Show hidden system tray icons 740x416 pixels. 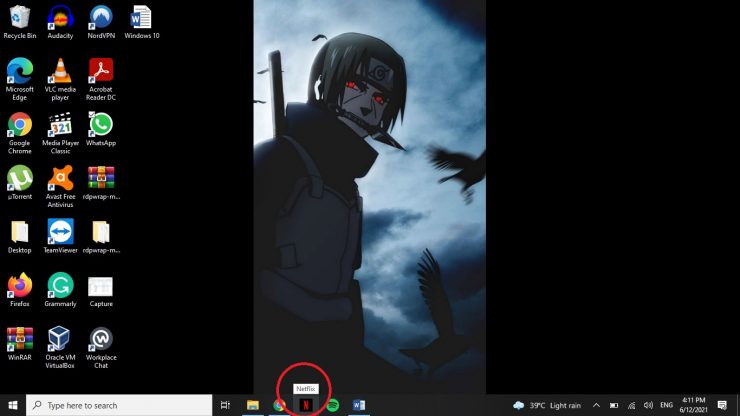coord(596,405)
